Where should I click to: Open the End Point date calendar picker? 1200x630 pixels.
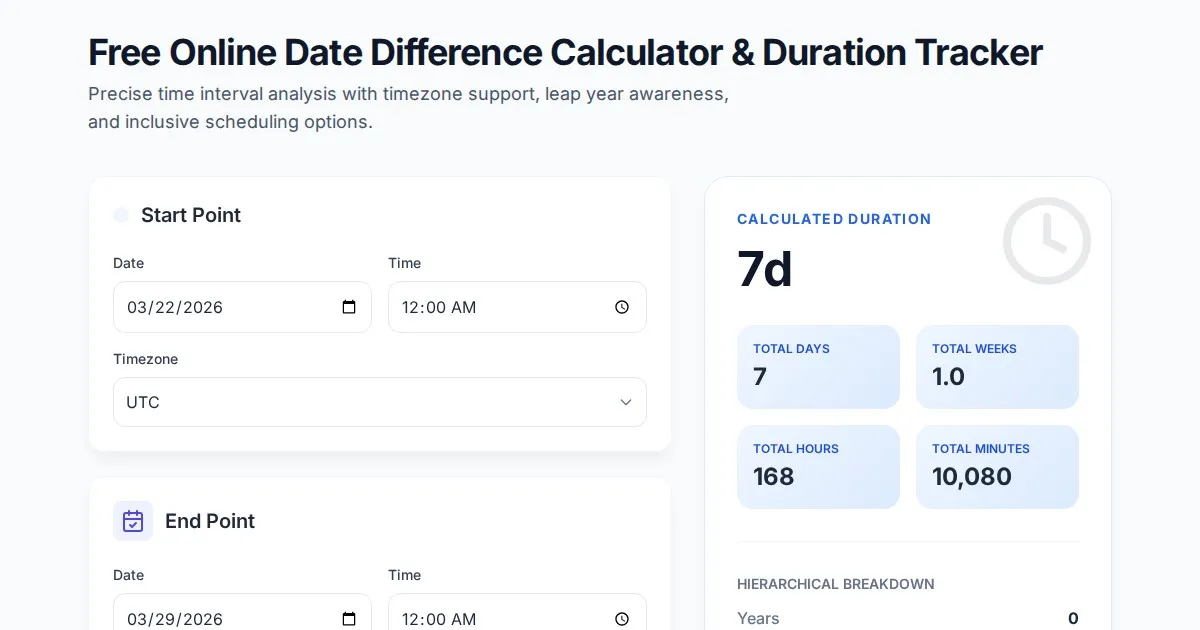(x=349, y=618)
